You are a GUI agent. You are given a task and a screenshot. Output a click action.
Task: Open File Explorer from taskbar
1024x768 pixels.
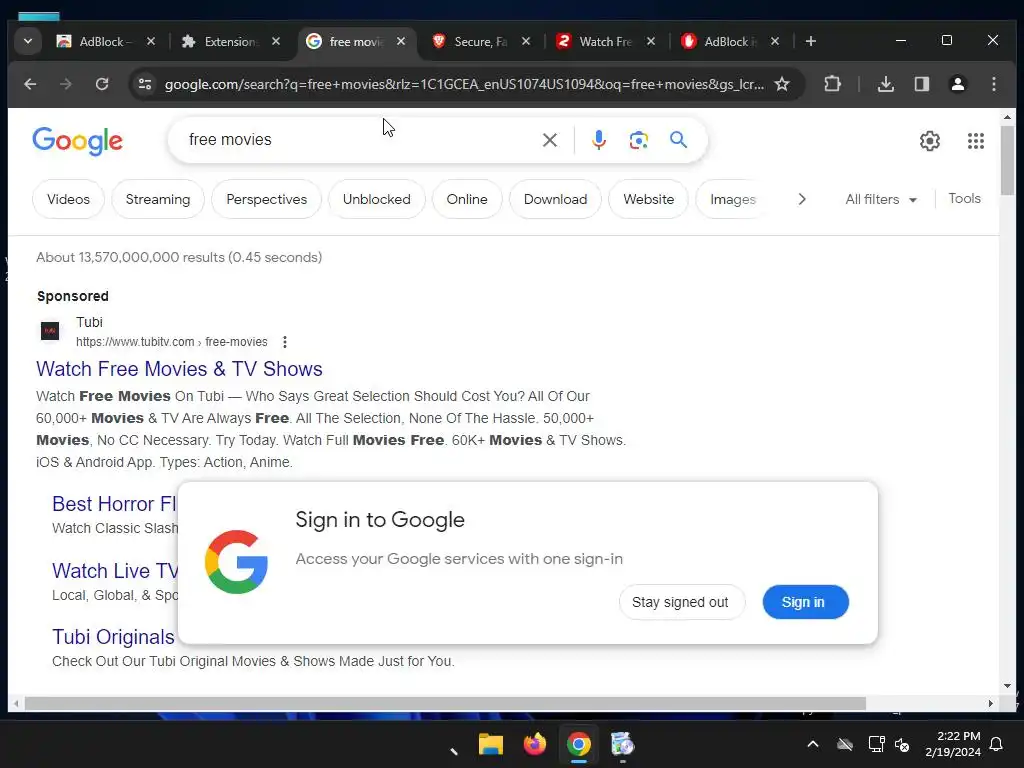click(490, 744)
